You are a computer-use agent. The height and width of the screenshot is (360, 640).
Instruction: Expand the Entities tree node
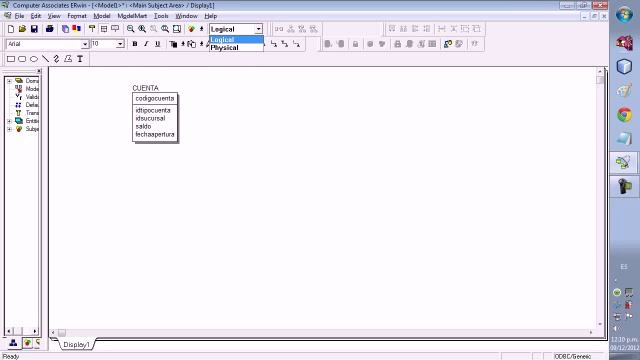pyautogui.click(x=9, y=121)
